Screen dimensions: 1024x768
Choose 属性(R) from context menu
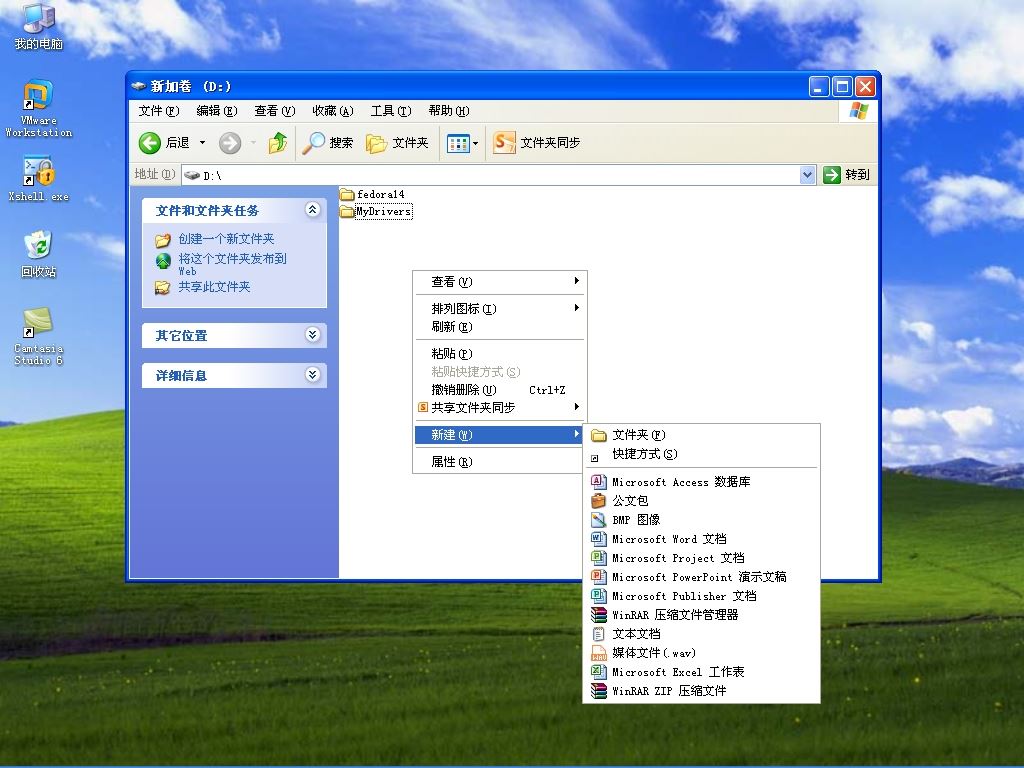tap(500, 462)
